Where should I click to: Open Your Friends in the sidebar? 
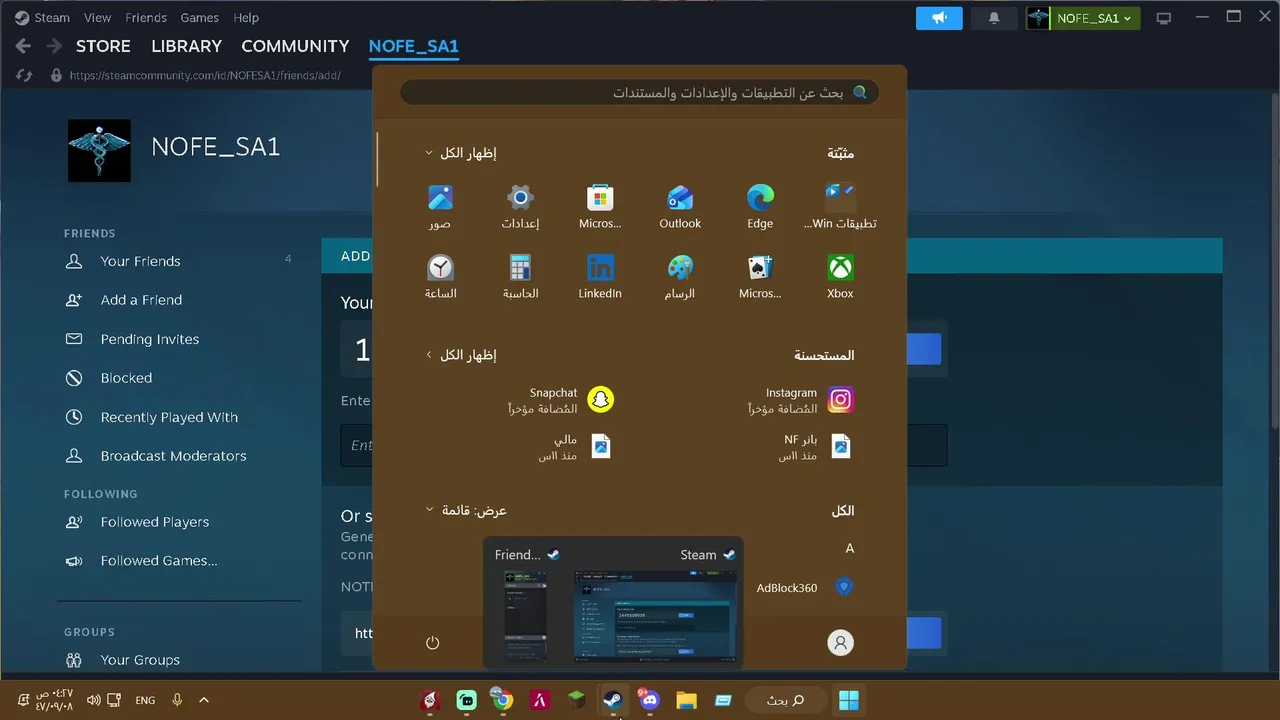pos(140,261)
